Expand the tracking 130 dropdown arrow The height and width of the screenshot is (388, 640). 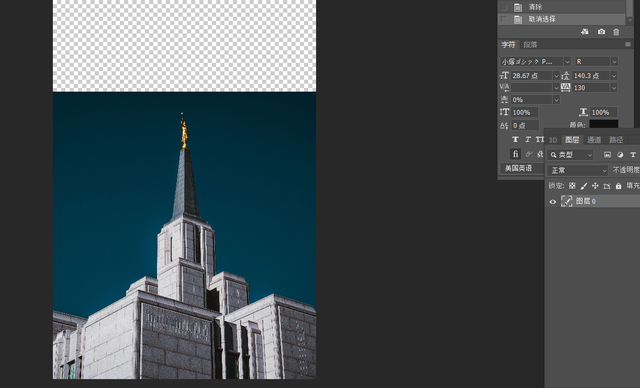(613, 88)
